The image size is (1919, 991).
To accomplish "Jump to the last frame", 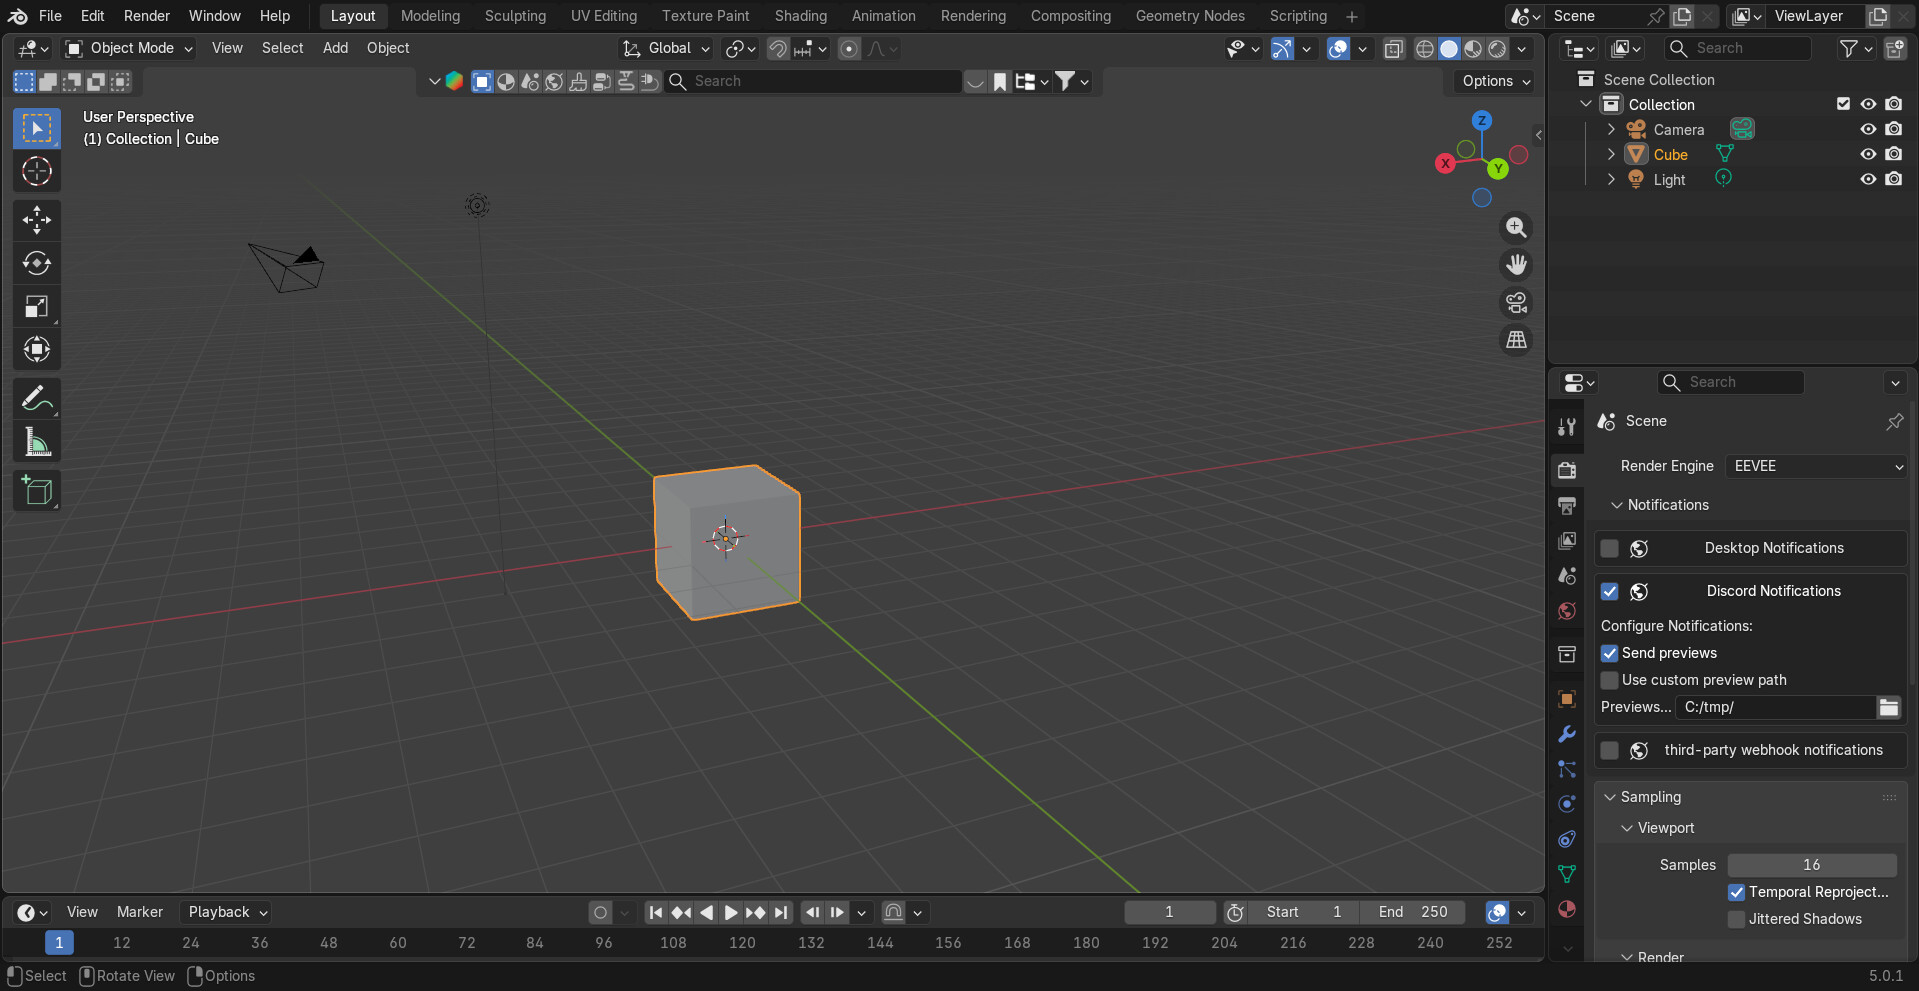I will click(781, 912).
